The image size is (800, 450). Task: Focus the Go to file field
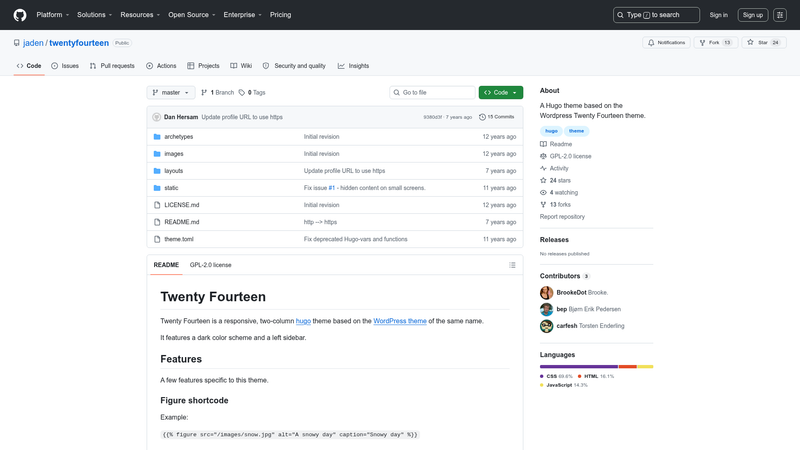click(432, 92)
